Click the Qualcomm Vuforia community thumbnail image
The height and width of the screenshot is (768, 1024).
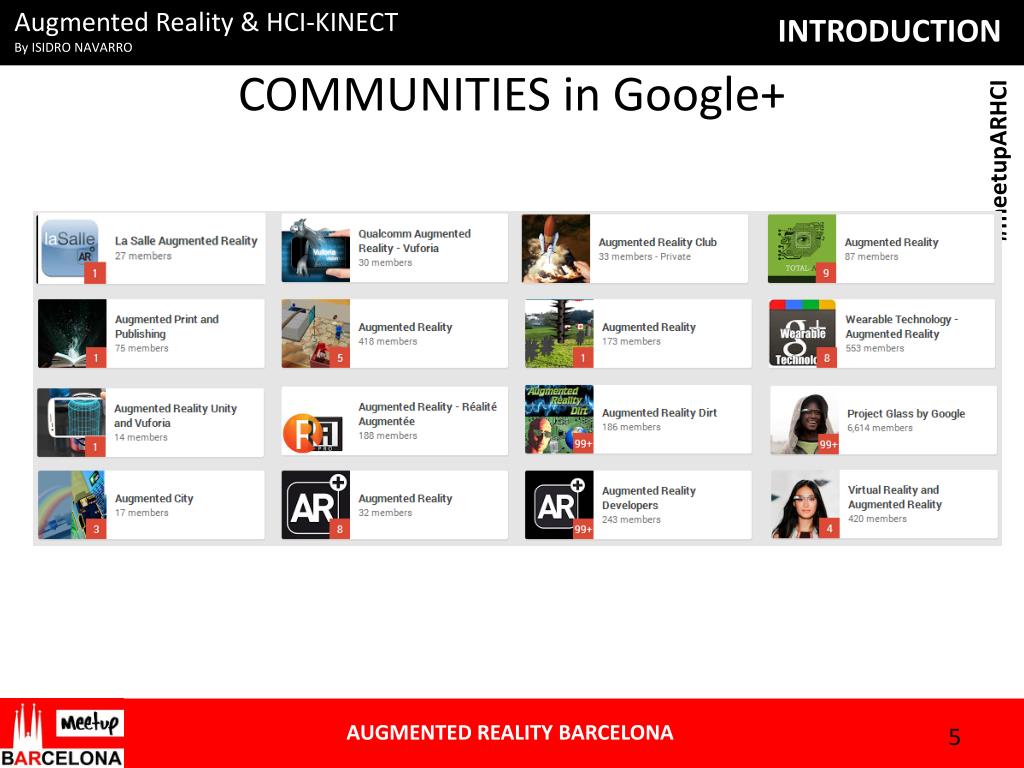(315, 249)
